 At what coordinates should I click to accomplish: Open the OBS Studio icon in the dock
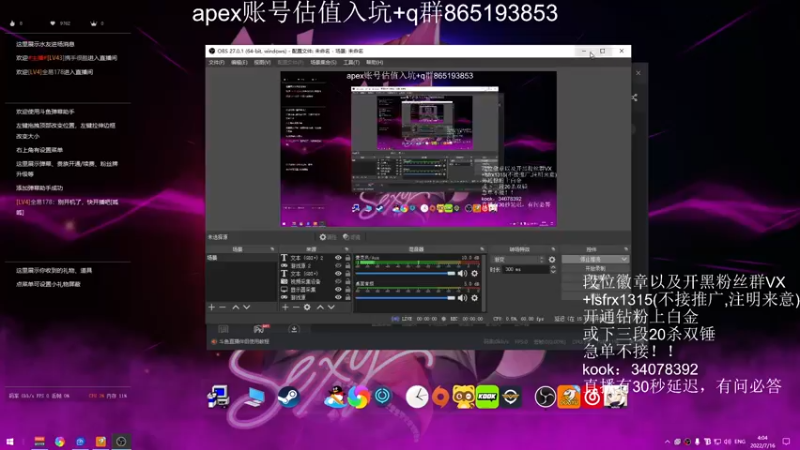tap(545, 397)
